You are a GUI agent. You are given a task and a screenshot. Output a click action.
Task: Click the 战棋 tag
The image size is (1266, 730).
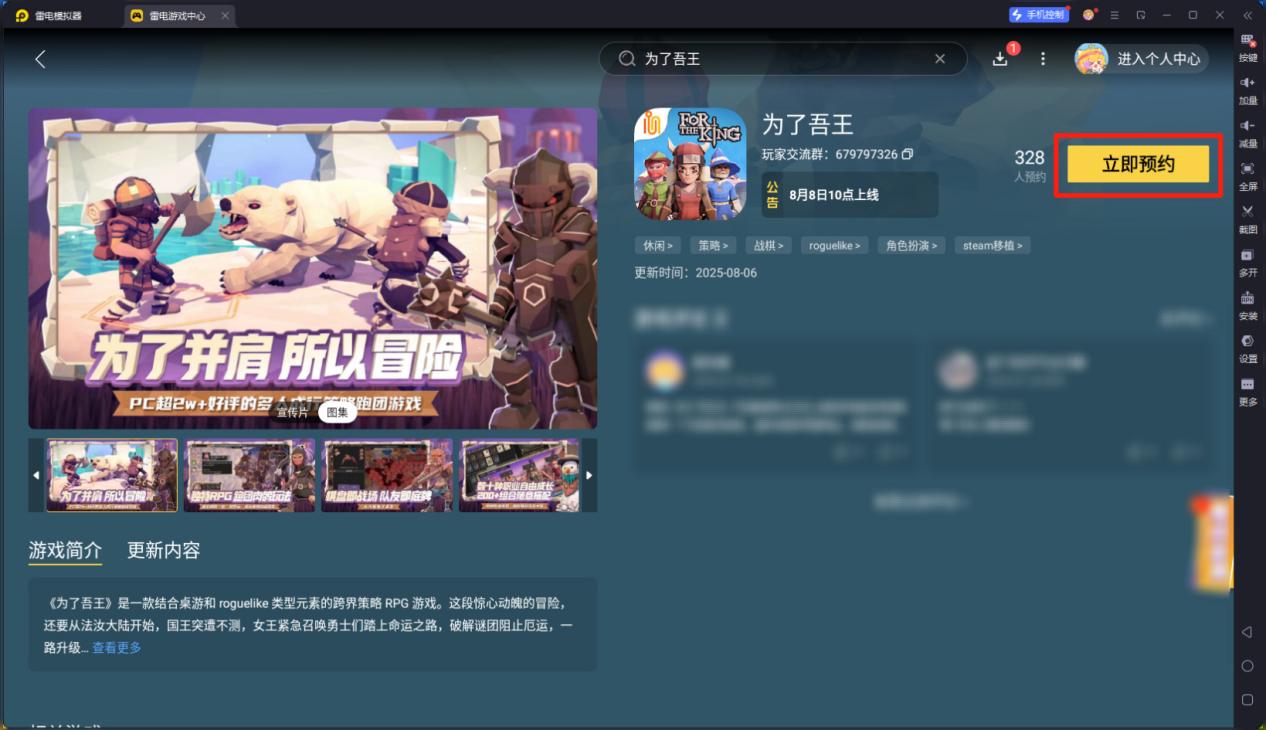(769, 245)
